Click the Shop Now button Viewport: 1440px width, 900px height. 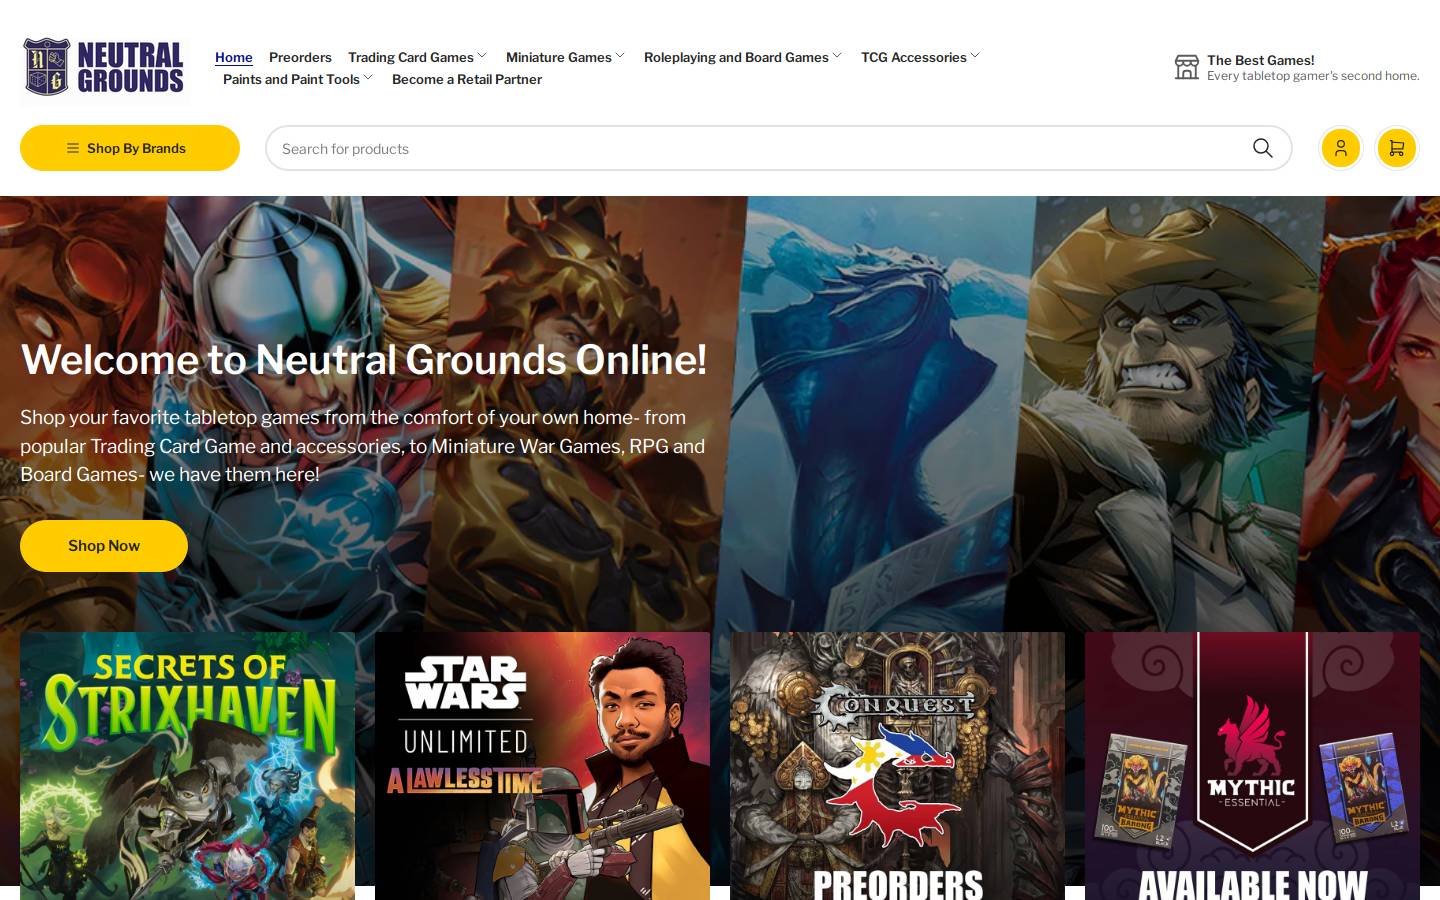tap(104, 546)
